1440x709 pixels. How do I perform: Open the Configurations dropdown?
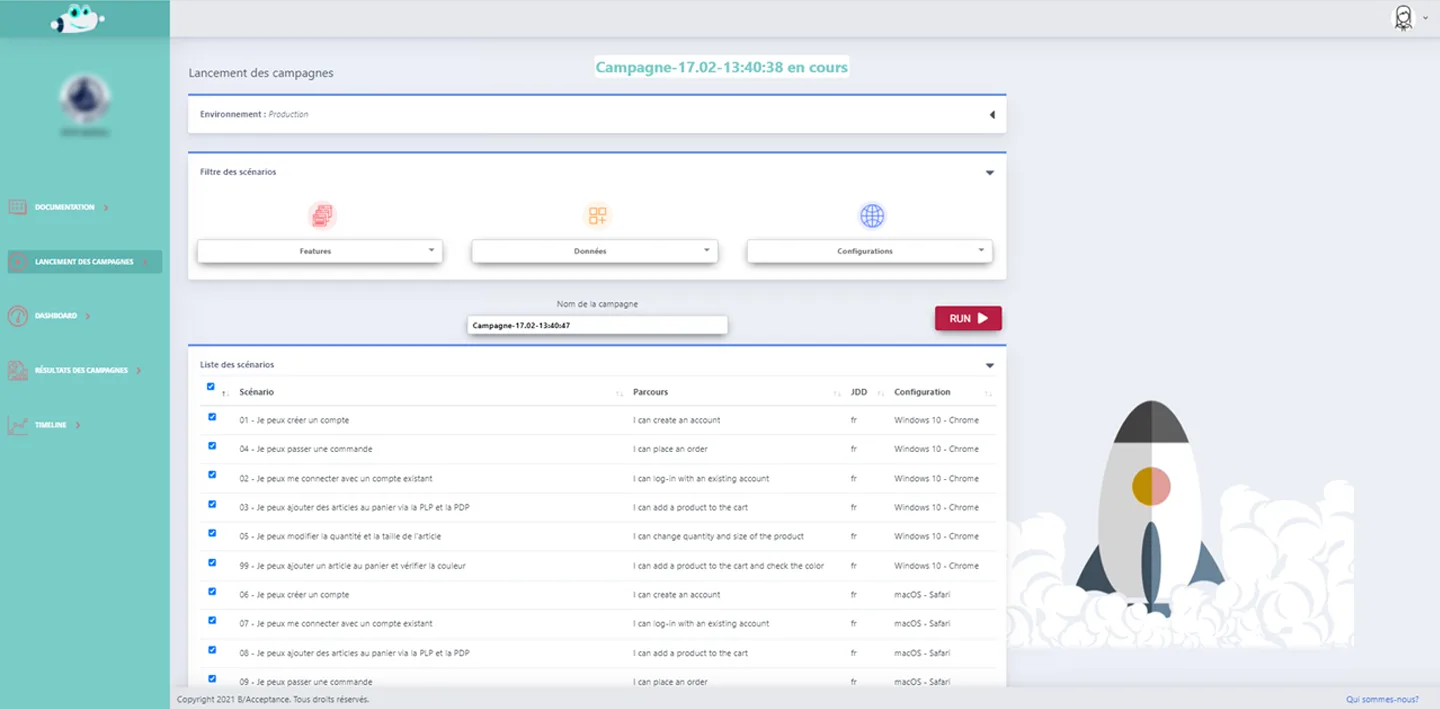[870, 251]
